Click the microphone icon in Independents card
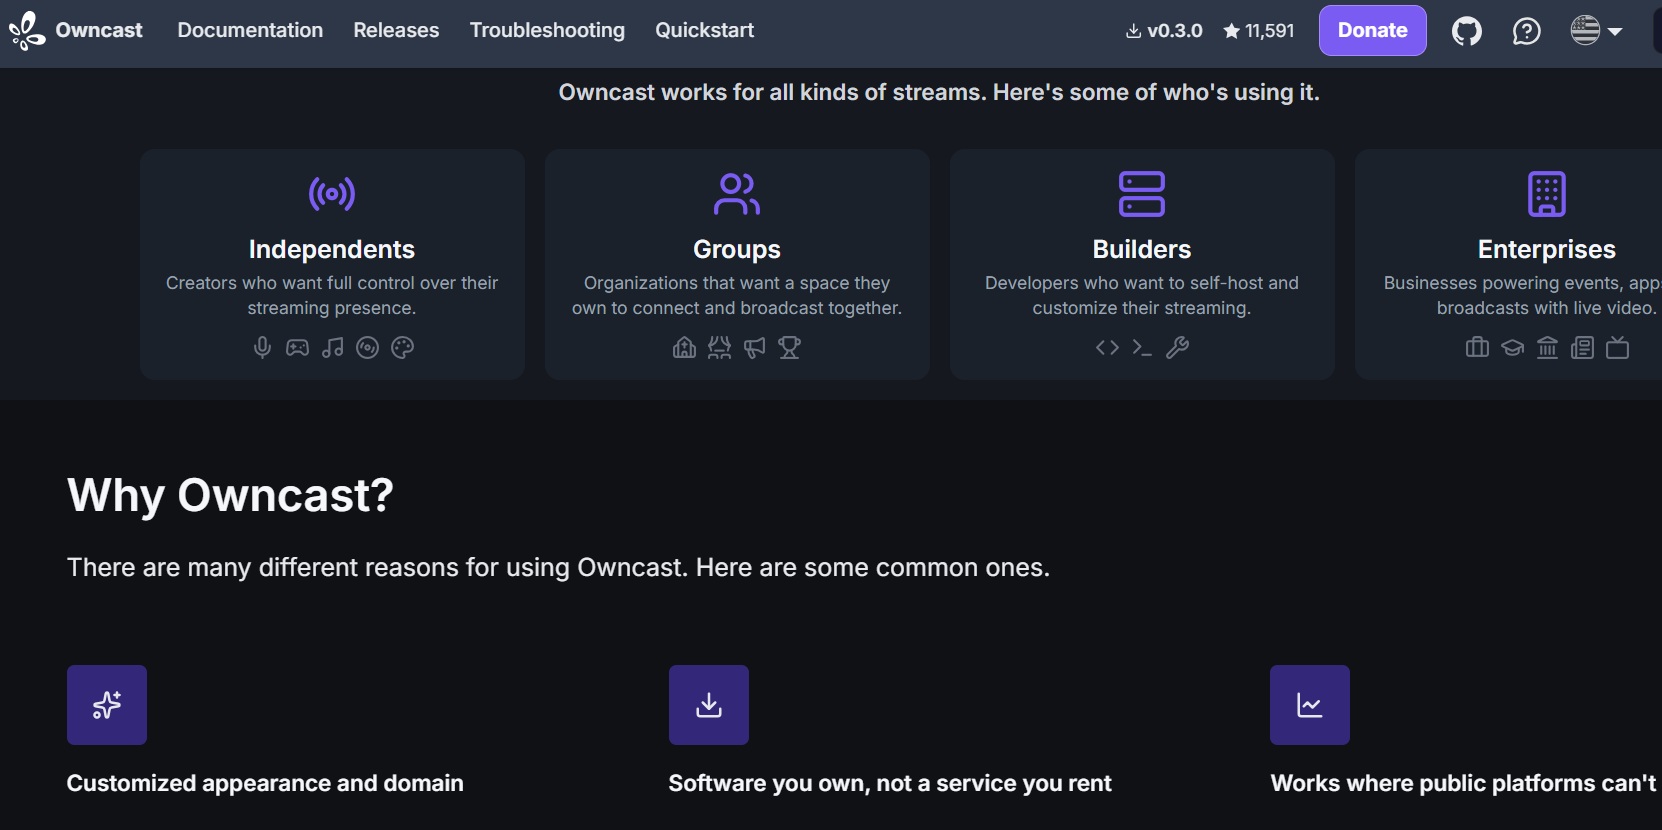The height and width of the screenshot is (830, 1662). 262,347
